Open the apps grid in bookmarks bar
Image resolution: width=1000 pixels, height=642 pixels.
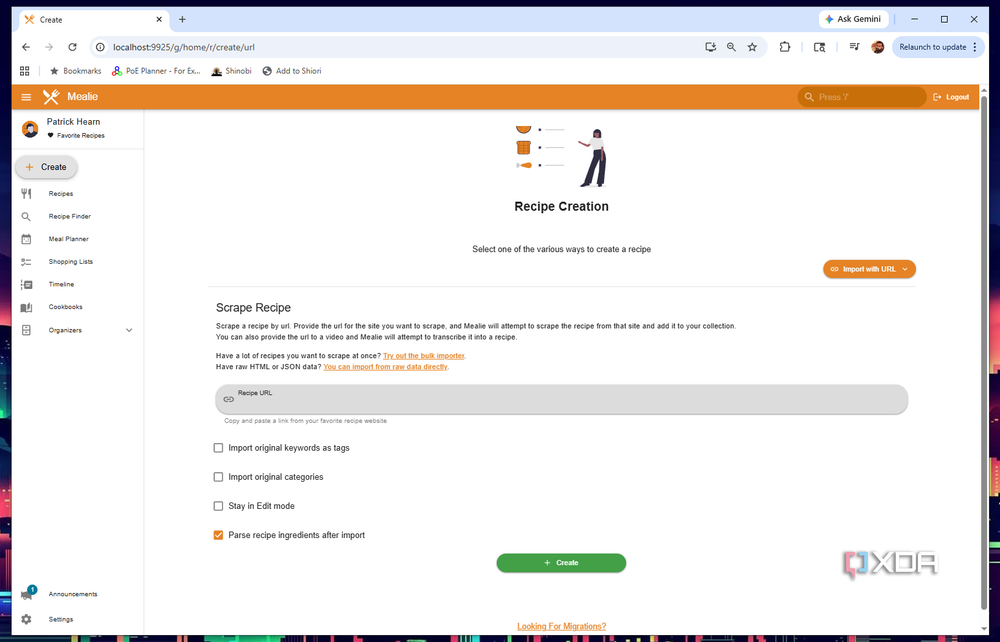coord(25,71)
